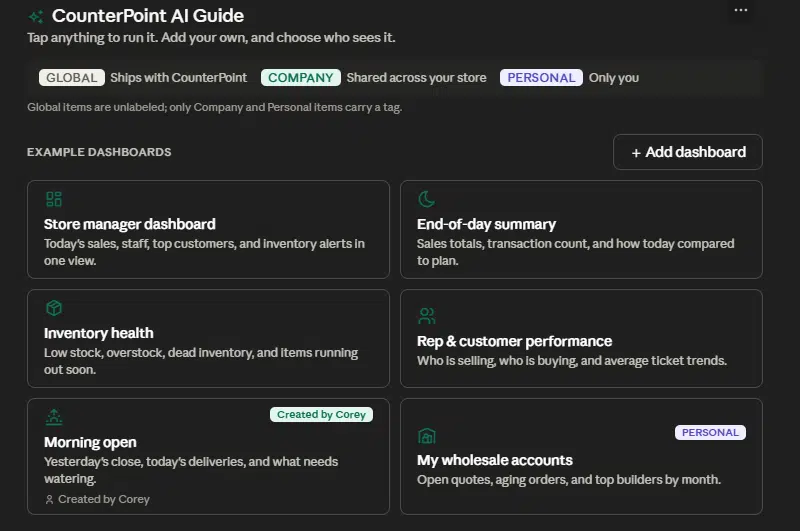
Task: Open the Inventory health card
Action: pos(208,339)
